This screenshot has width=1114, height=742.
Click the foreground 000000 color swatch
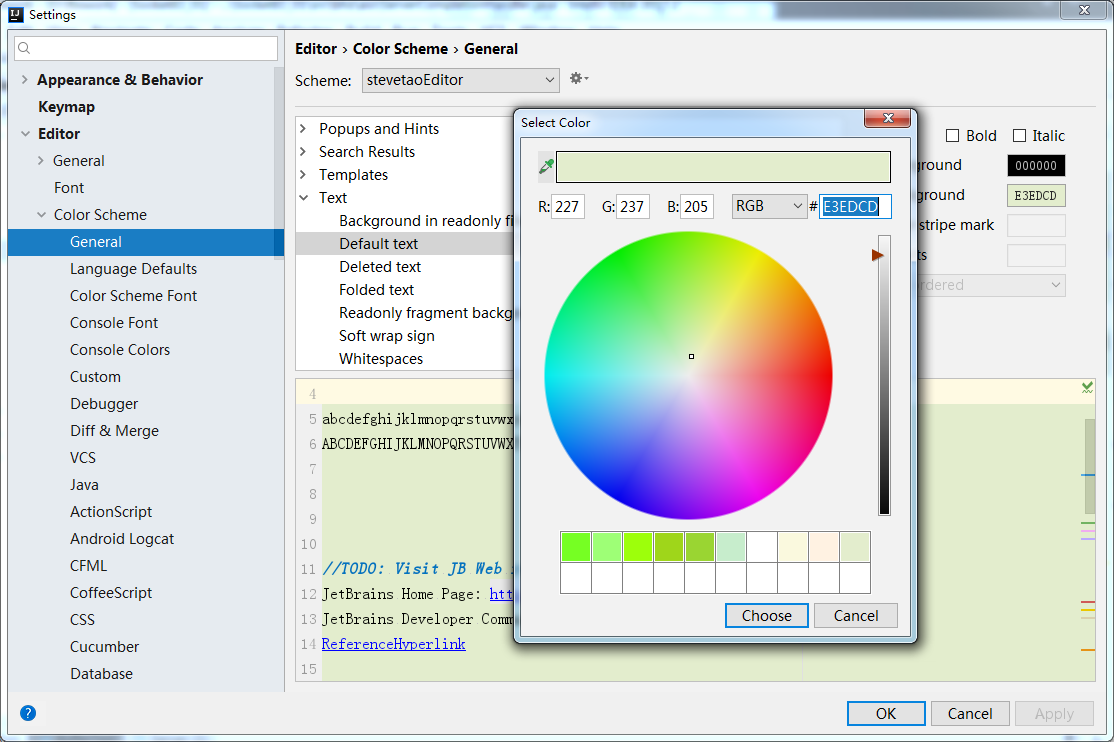pyautogui.click(x=1036, y=166)
